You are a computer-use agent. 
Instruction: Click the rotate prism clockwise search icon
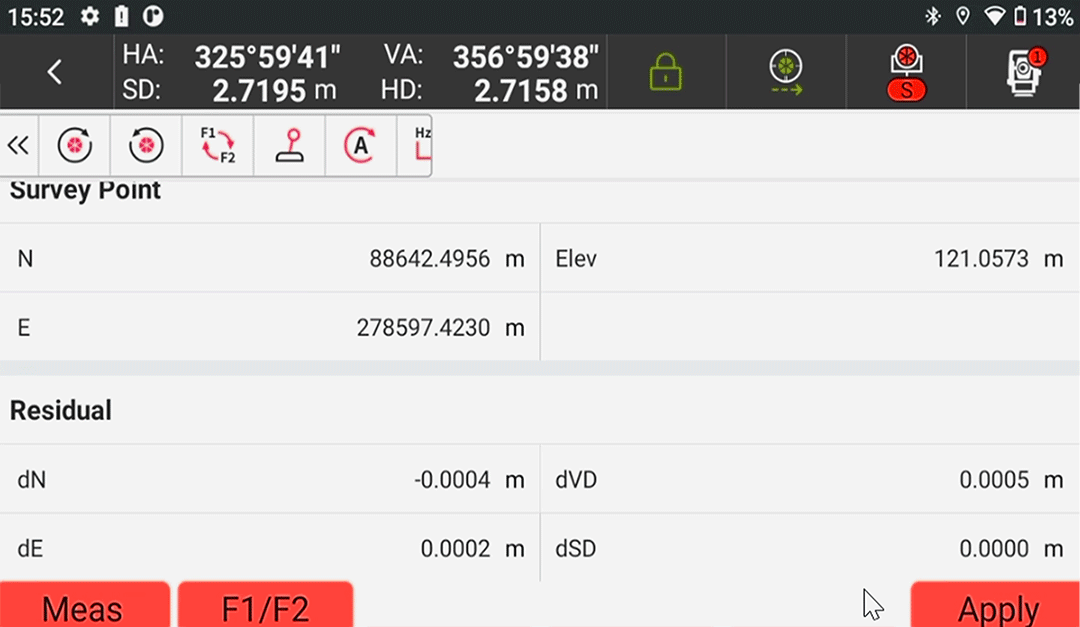[75, 146]
